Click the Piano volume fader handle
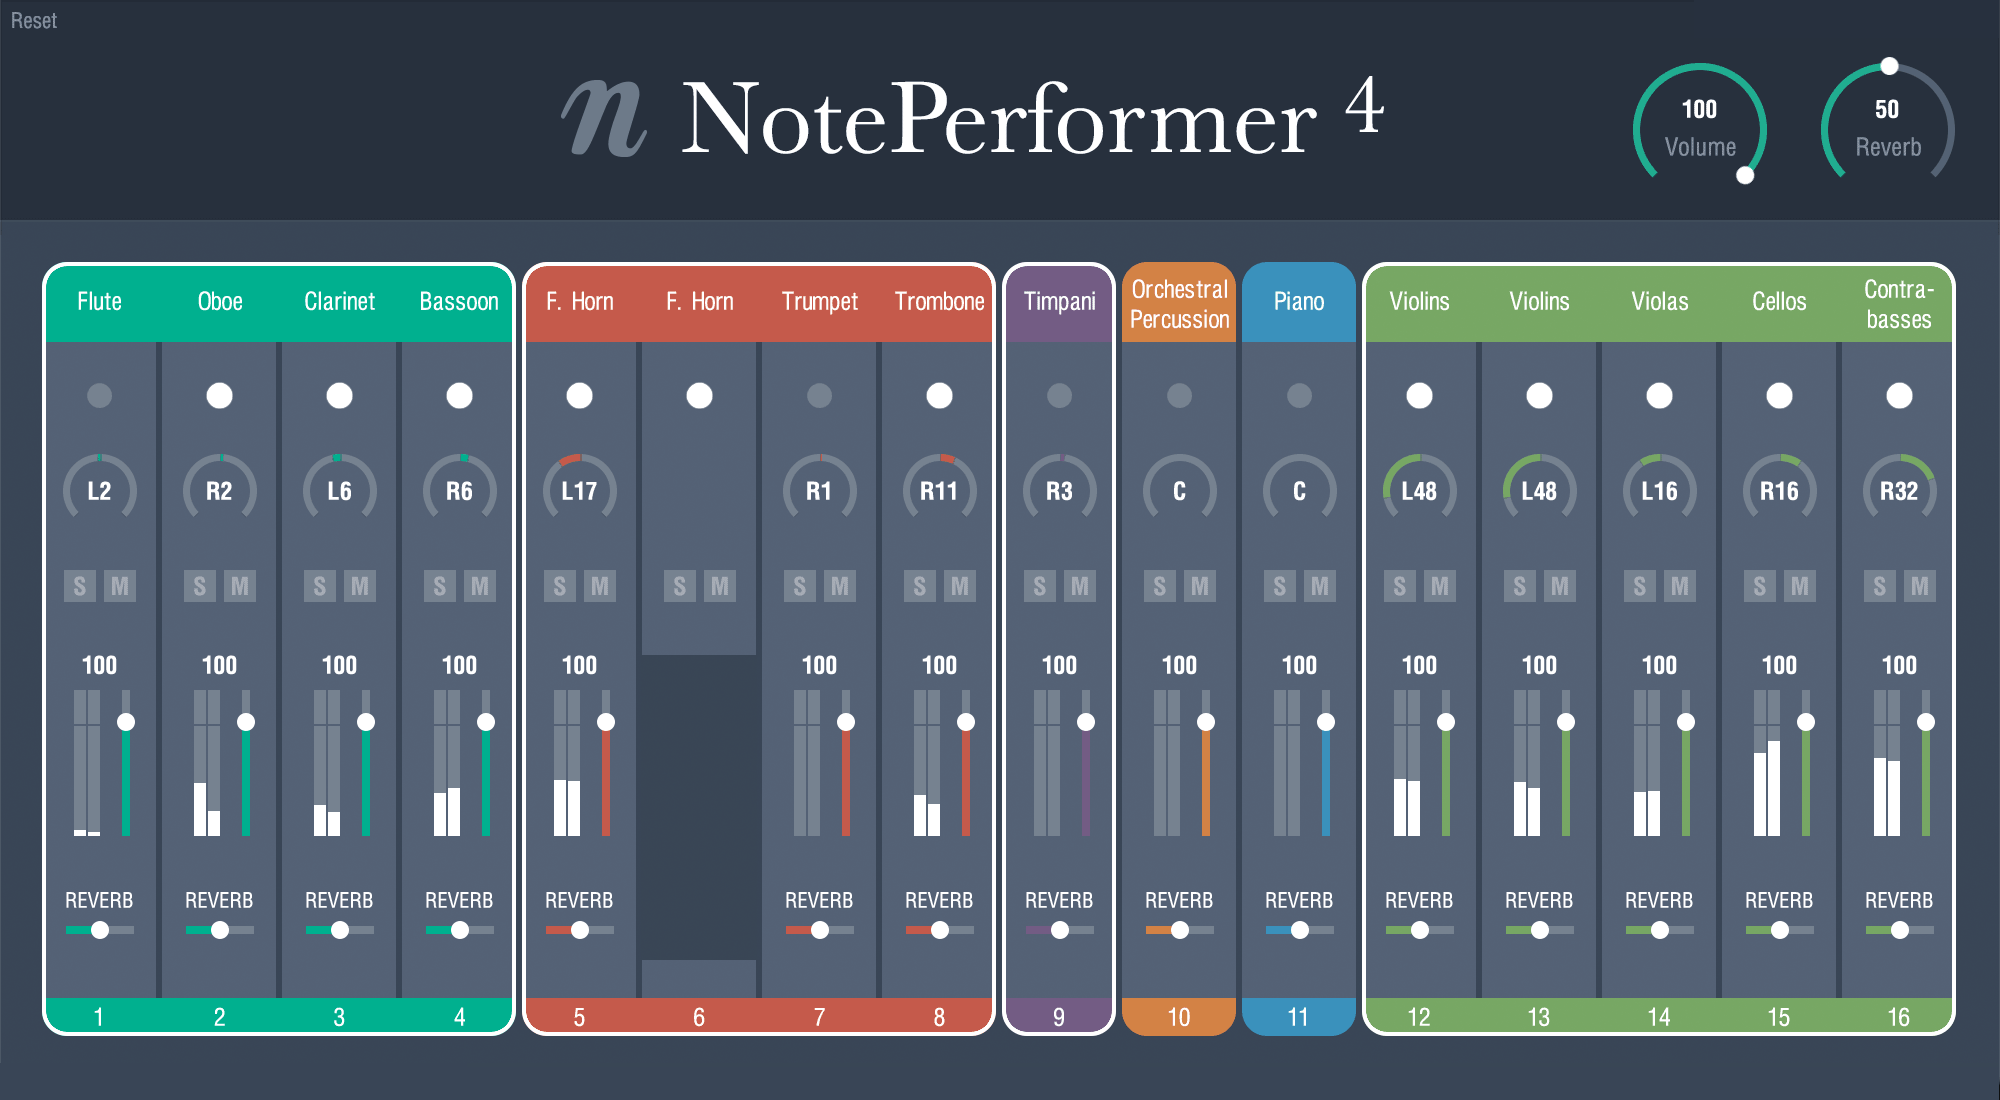This screenshot has width=2000, height=1100. tap(1326, 722)
